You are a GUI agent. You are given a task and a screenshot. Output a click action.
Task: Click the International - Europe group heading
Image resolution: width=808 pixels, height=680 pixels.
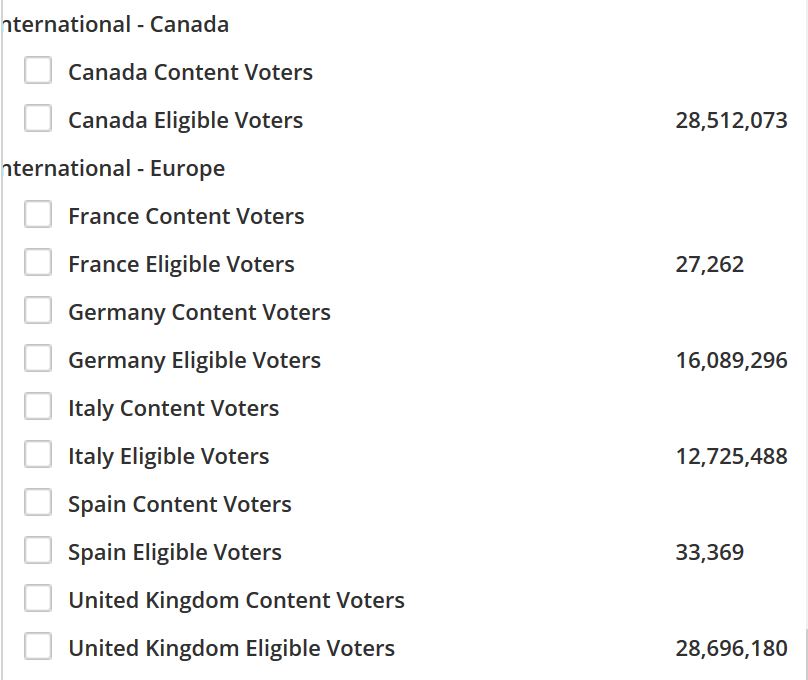113,168
